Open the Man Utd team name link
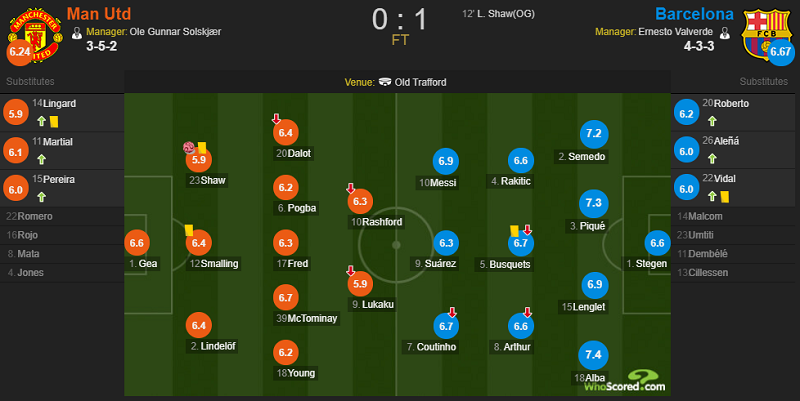 [99, 14]
